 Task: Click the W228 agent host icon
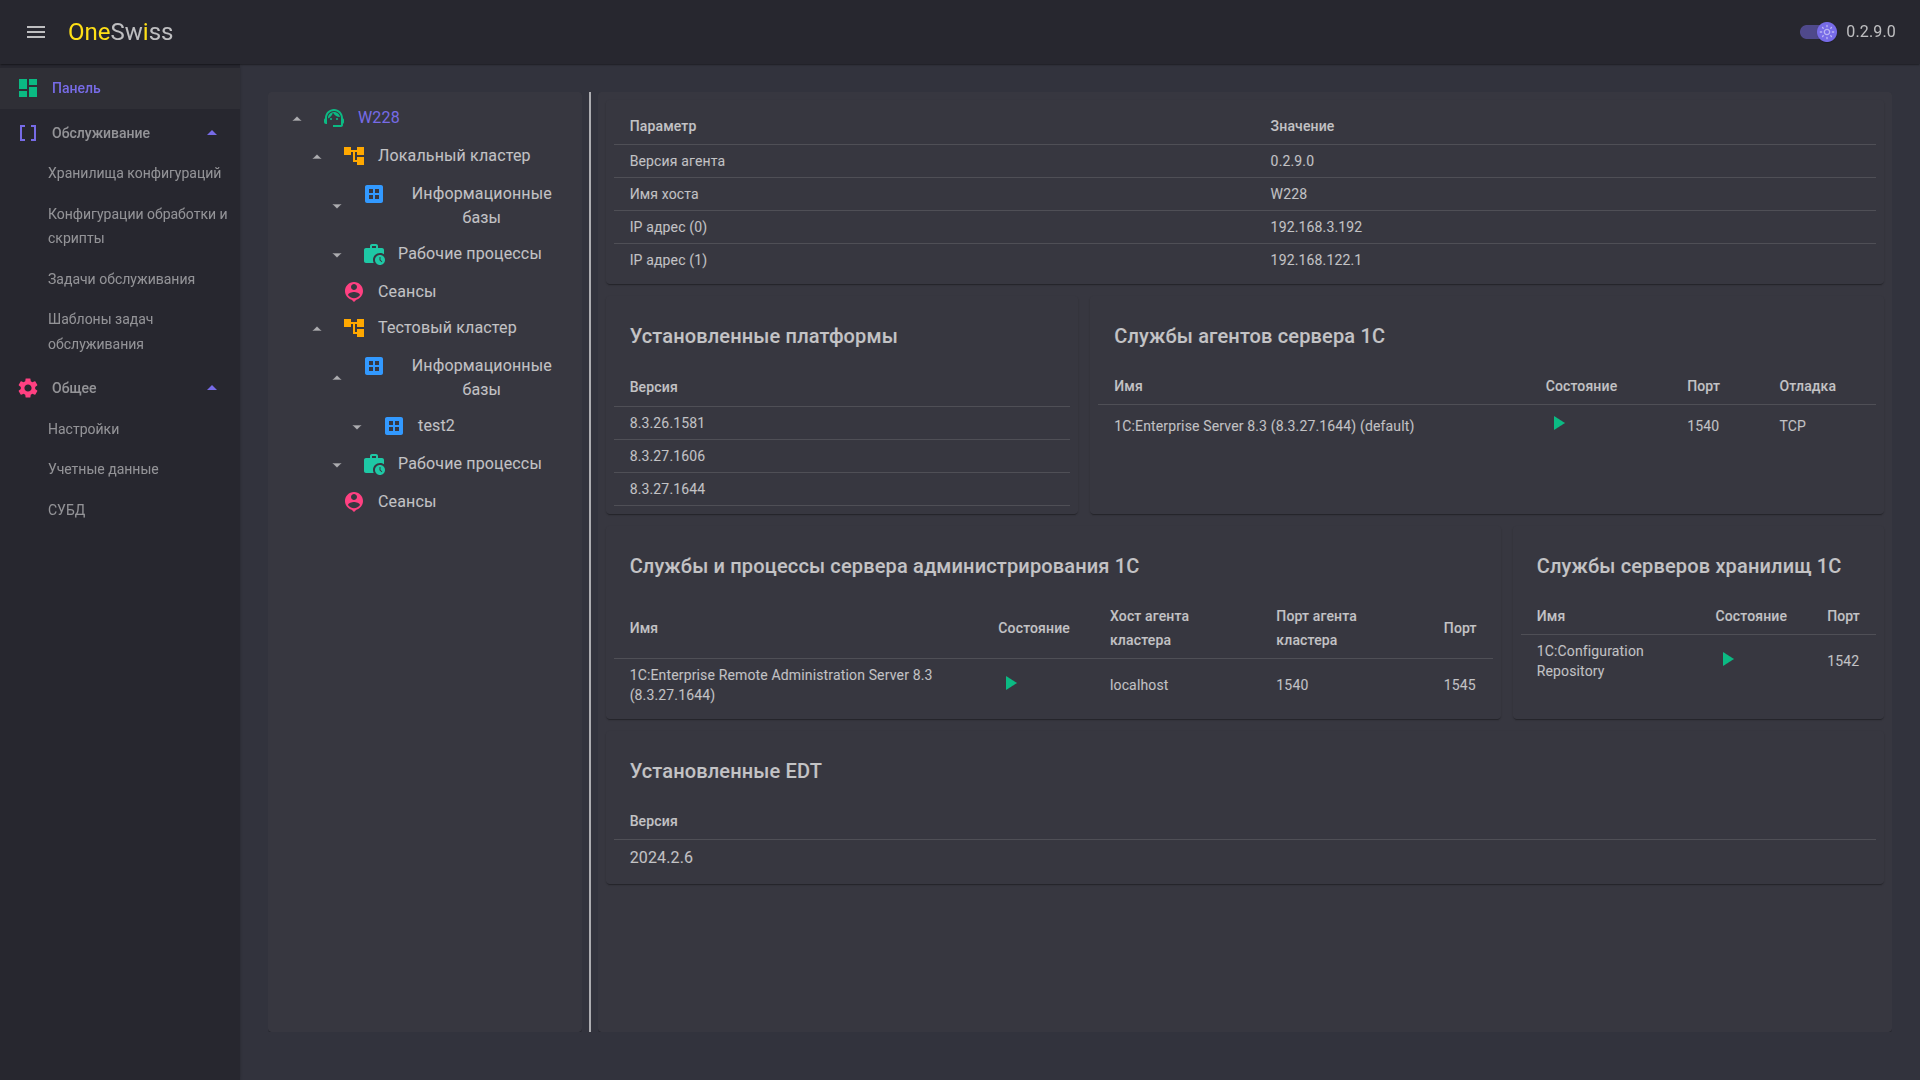334,118
